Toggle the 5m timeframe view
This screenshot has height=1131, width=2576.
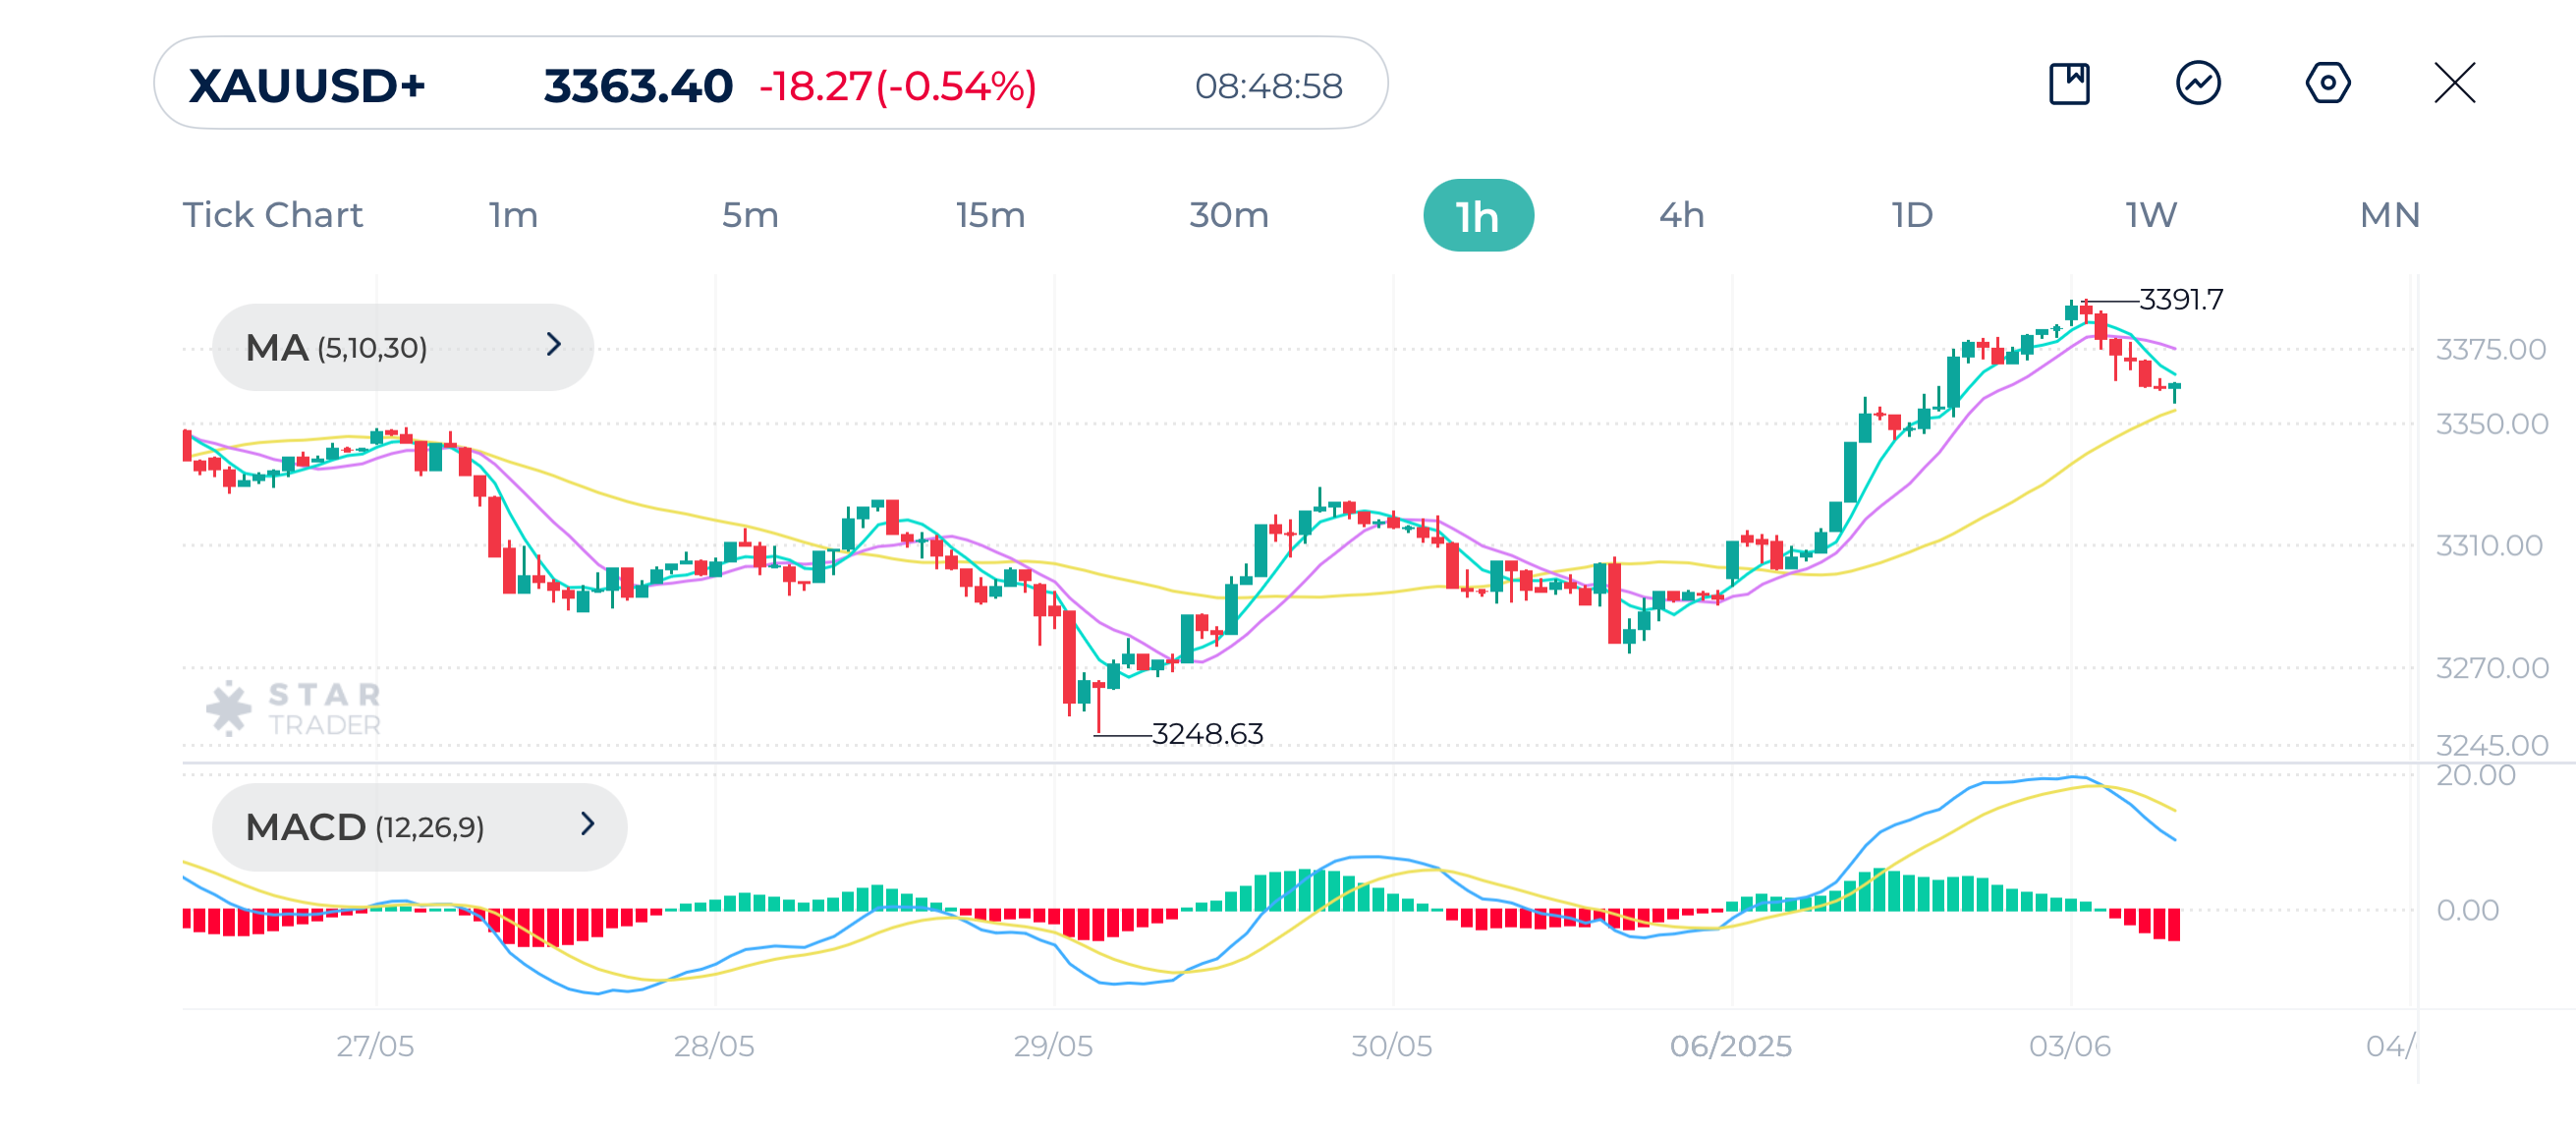click(748, 214)
